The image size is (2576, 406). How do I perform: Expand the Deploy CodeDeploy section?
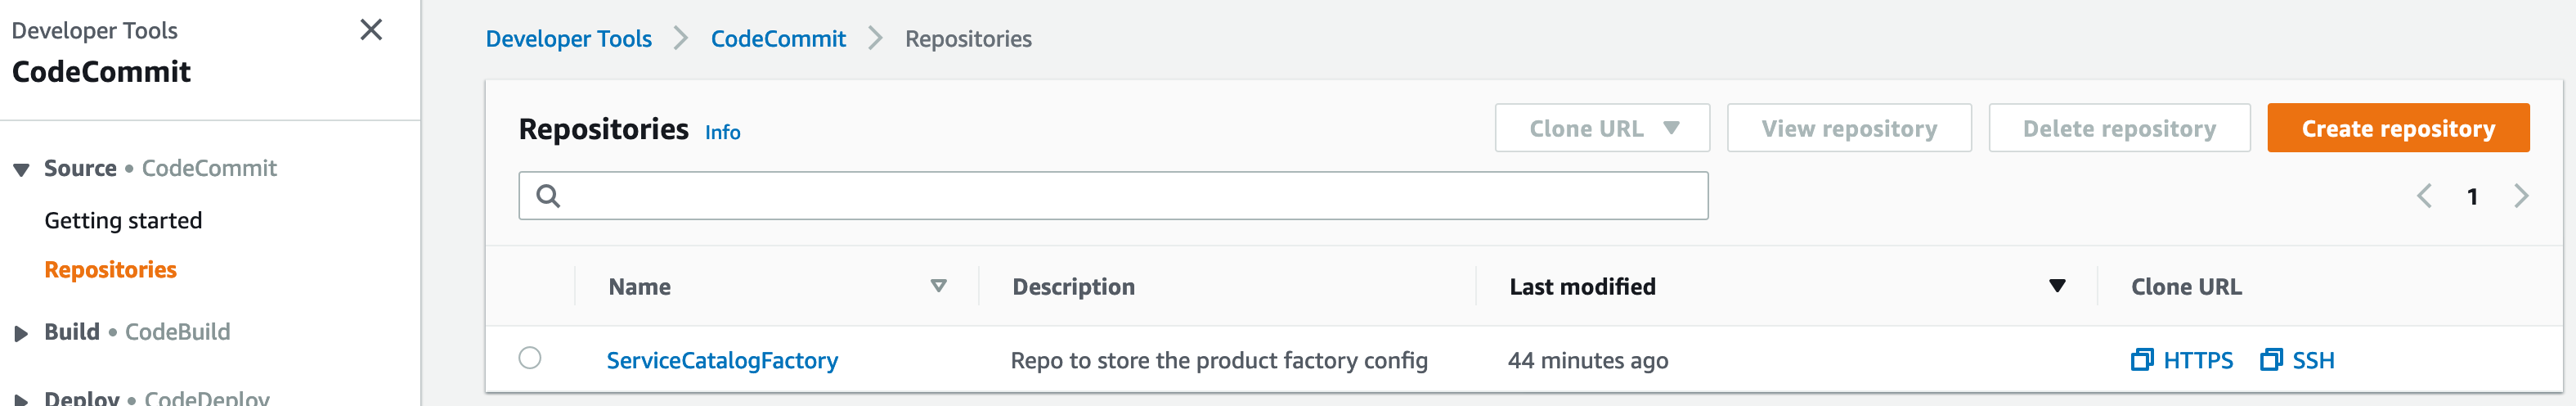click(x=21, y=399)
